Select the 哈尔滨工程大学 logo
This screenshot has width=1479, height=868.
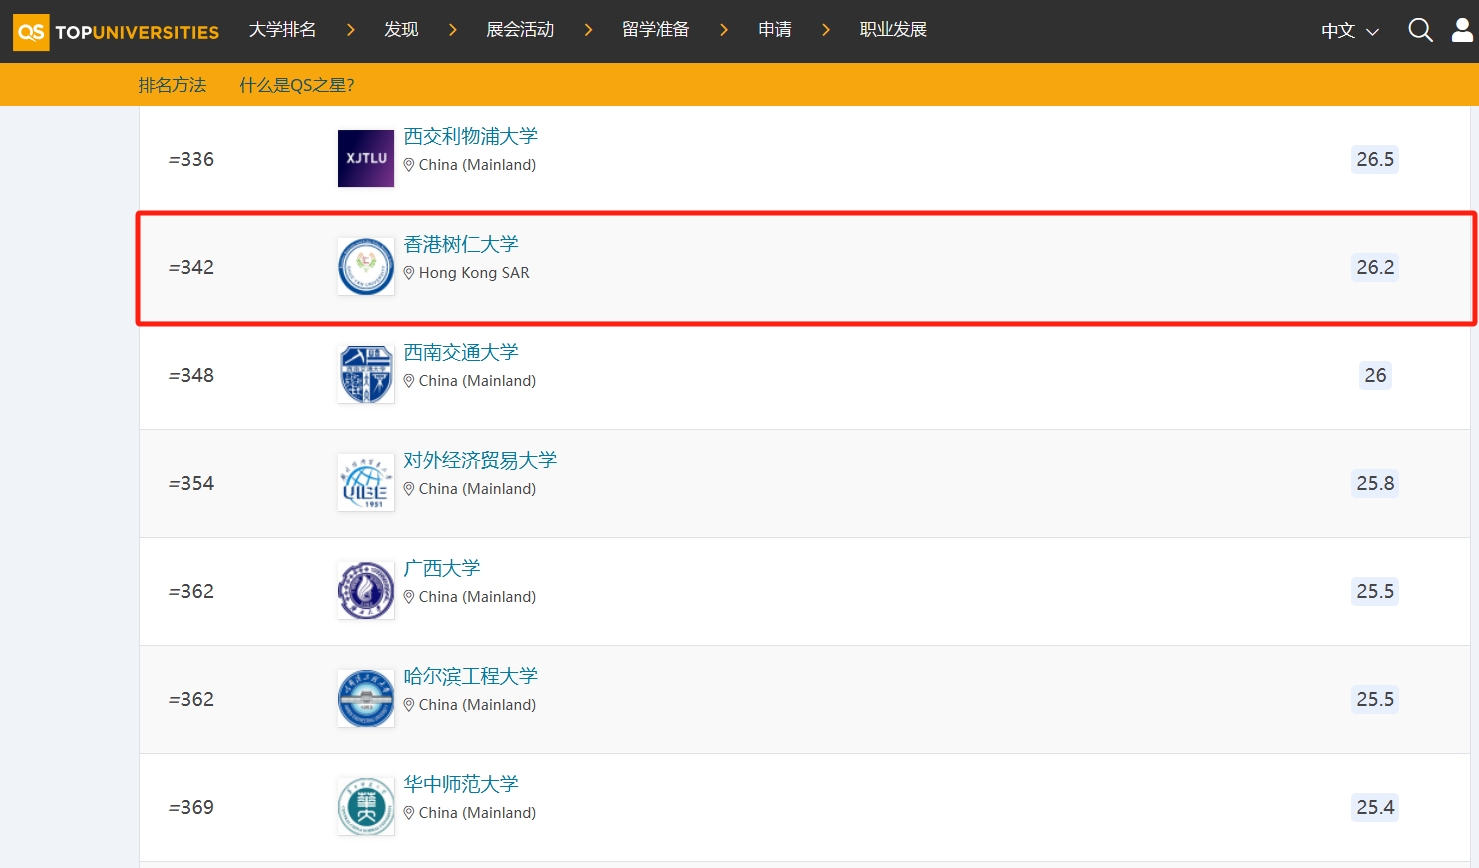[x=365, y=698]
